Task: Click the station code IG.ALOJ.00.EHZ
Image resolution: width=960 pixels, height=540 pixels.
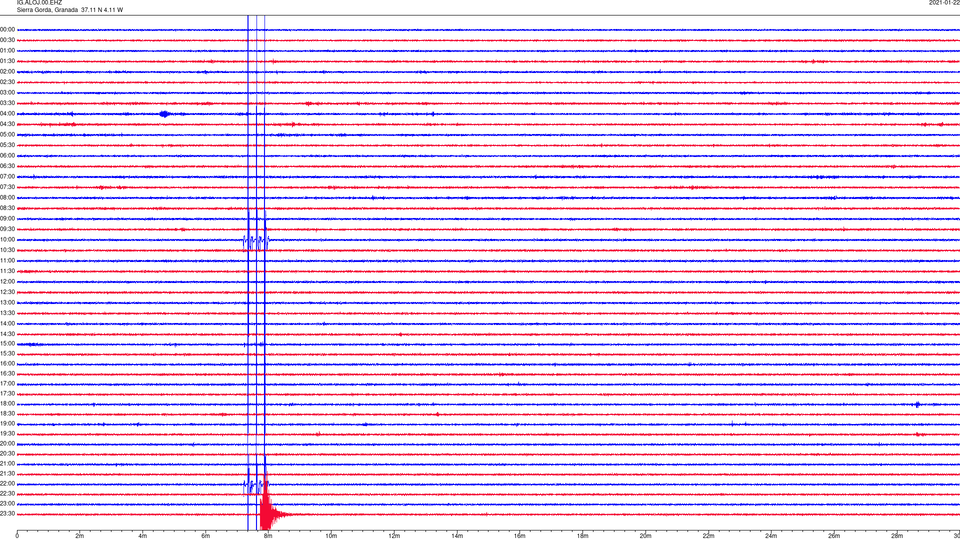Action: [x=39, y=3]
